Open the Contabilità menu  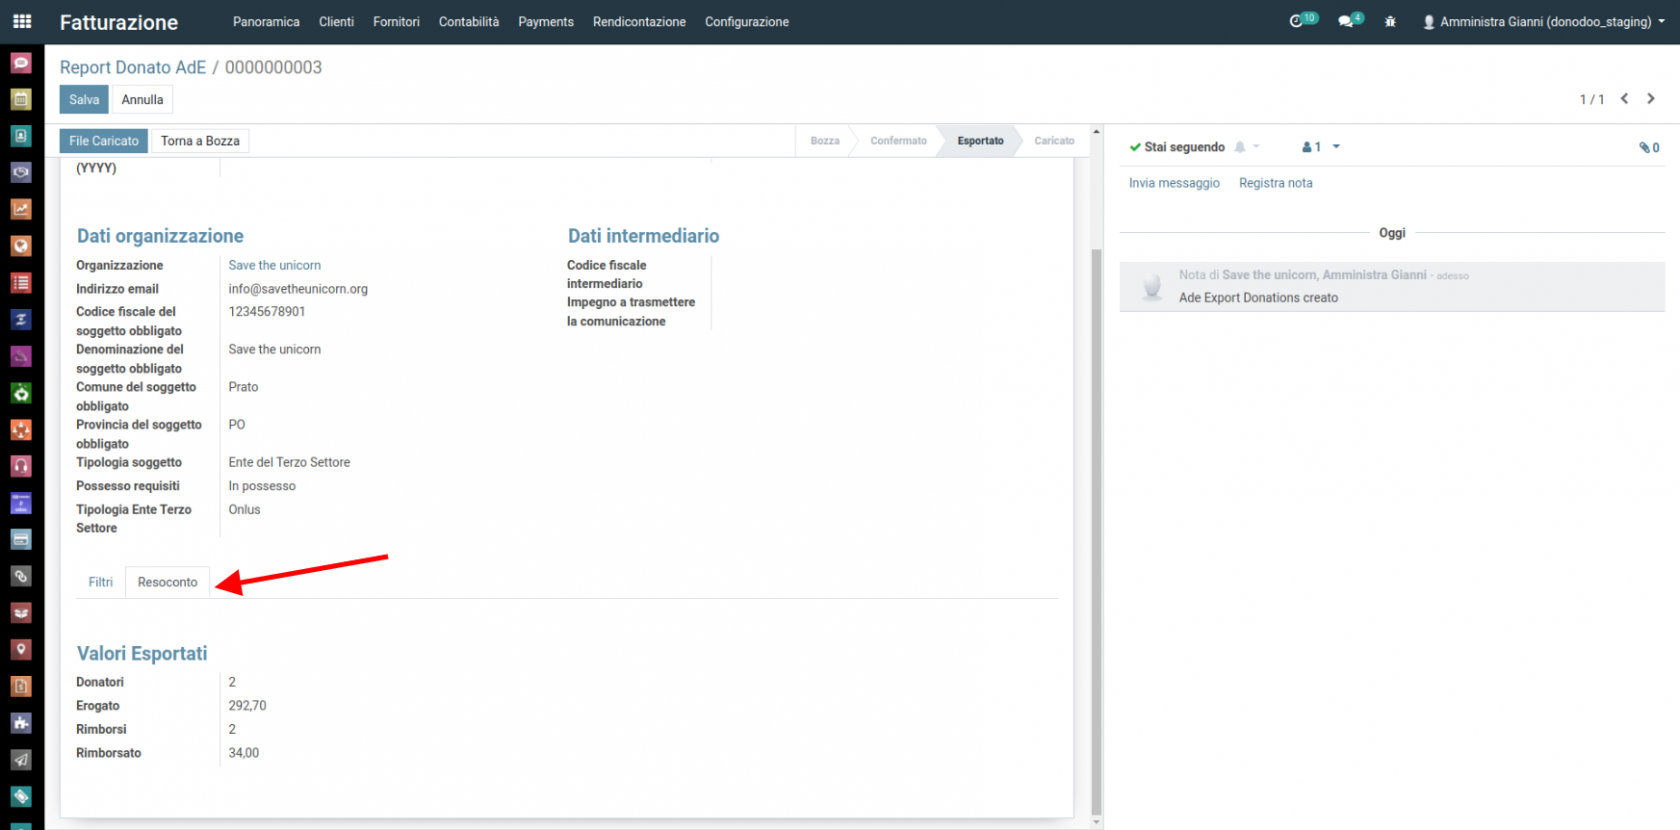468,21
